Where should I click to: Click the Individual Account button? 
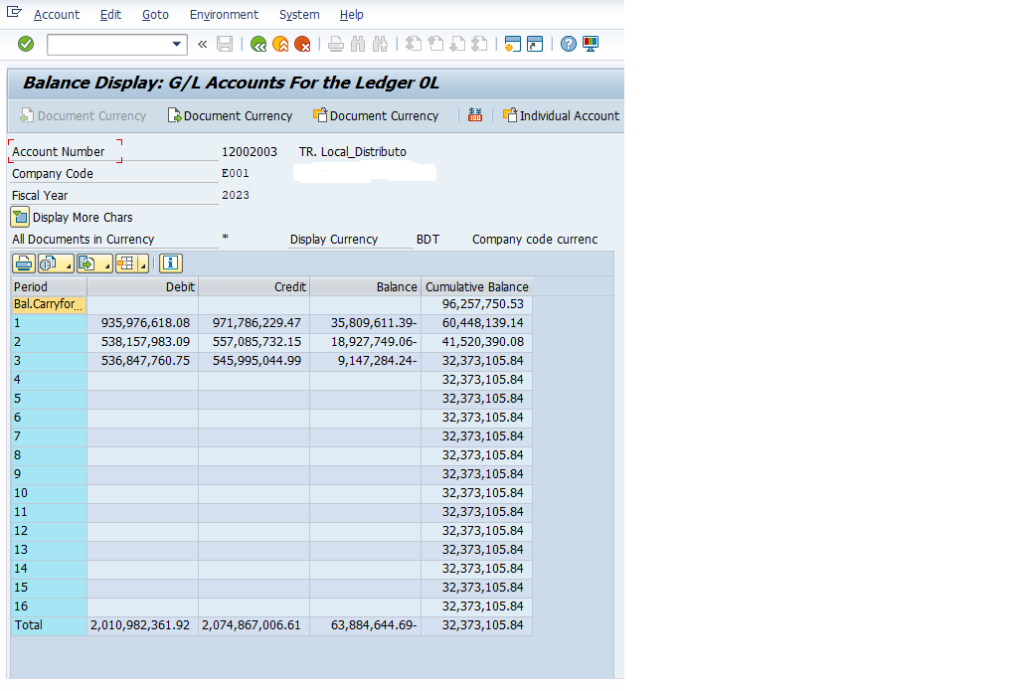[560, 115]
